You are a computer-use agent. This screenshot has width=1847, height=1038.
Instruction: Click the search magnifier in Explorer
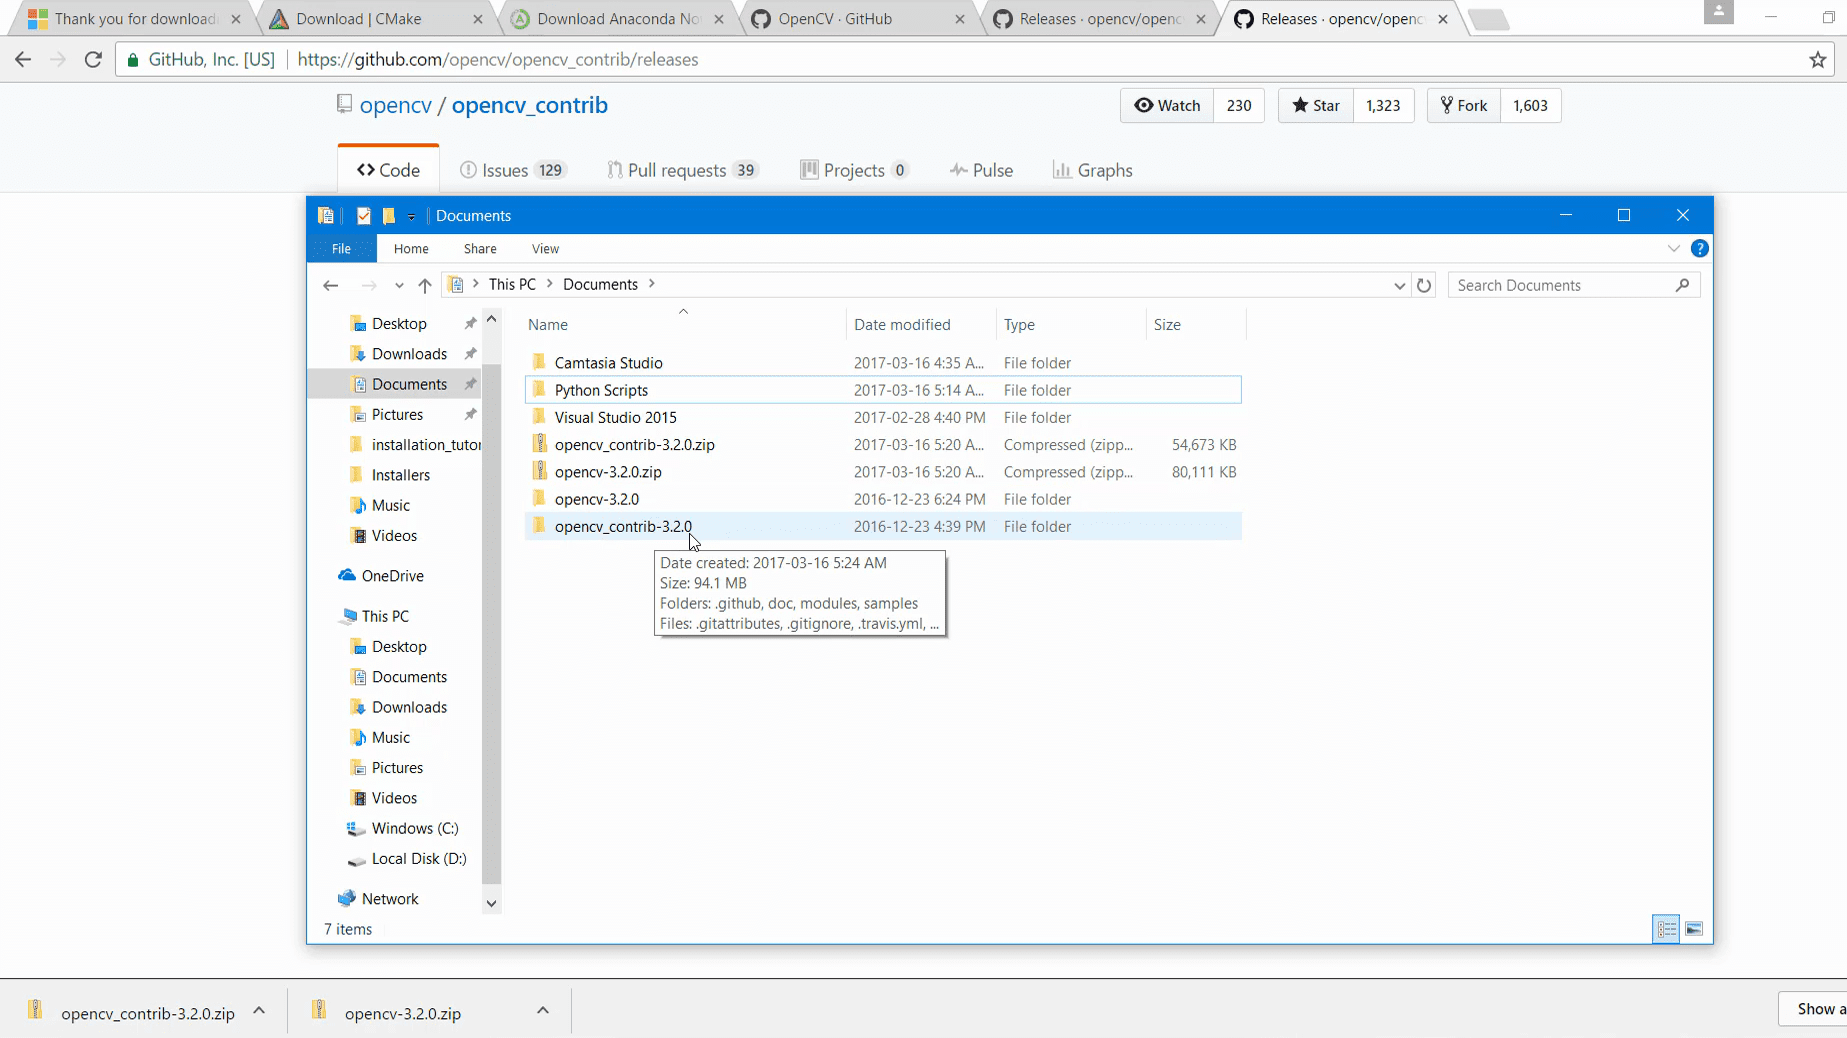tap(1683, 285)
